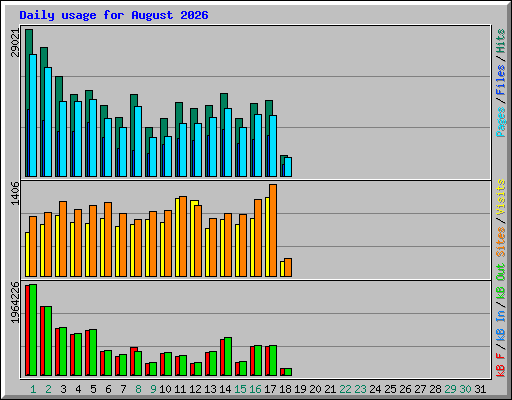Viewport: 512px width, 400px height.
Task: Click day 7 on the x-axis
Action: coord(123,389)
